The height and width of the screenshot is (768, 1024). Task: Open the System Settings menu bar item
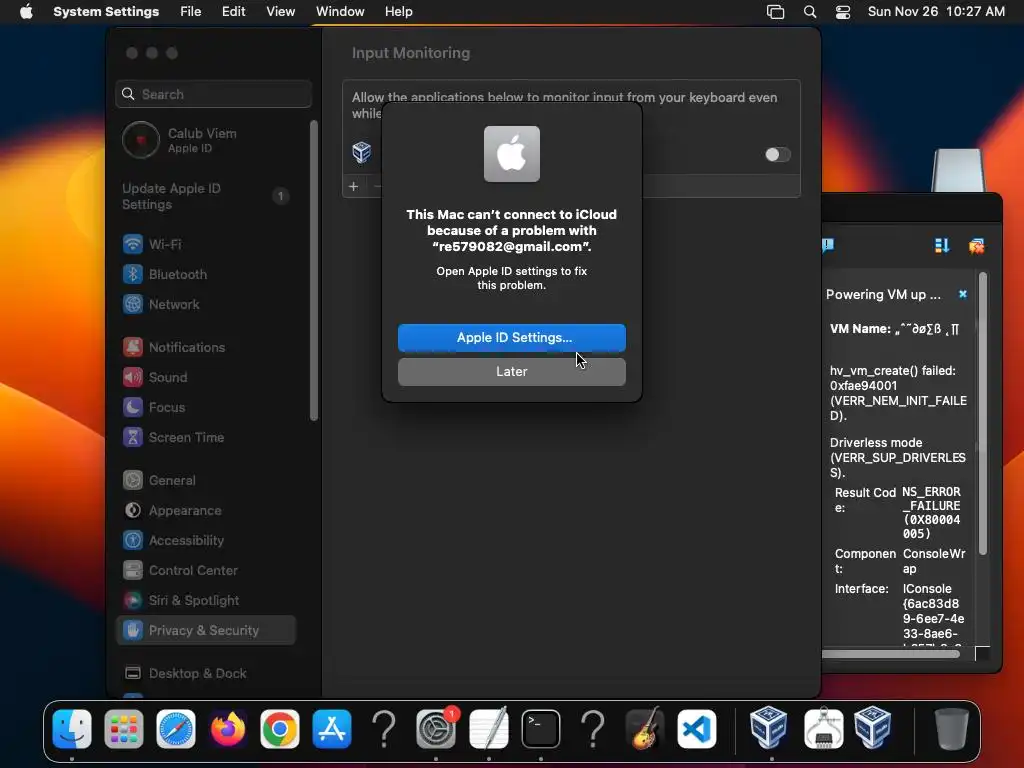click(106, 12)
